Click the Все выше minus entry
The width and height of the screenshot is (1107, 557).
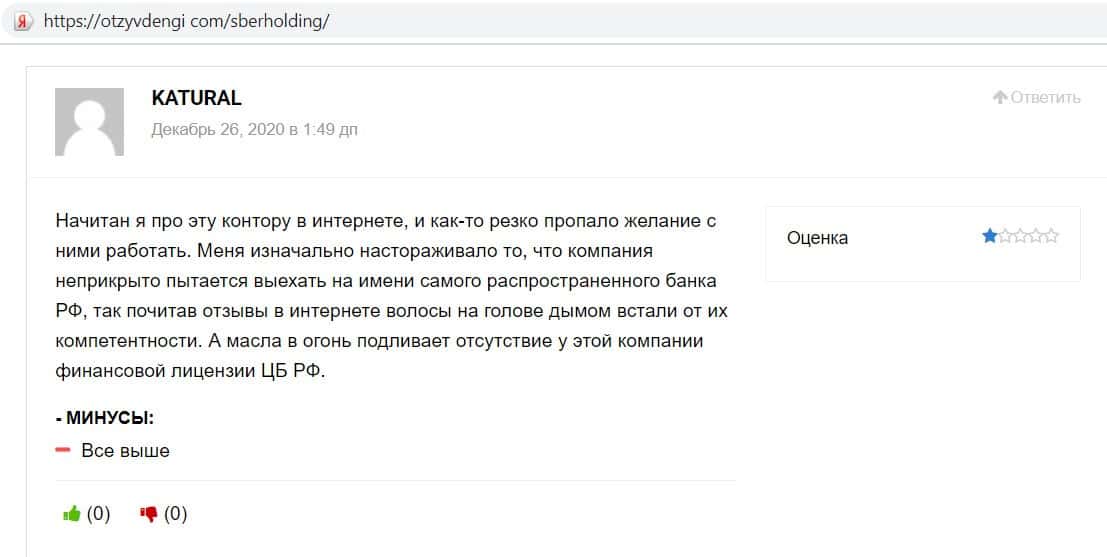click(x=125, y=451)
